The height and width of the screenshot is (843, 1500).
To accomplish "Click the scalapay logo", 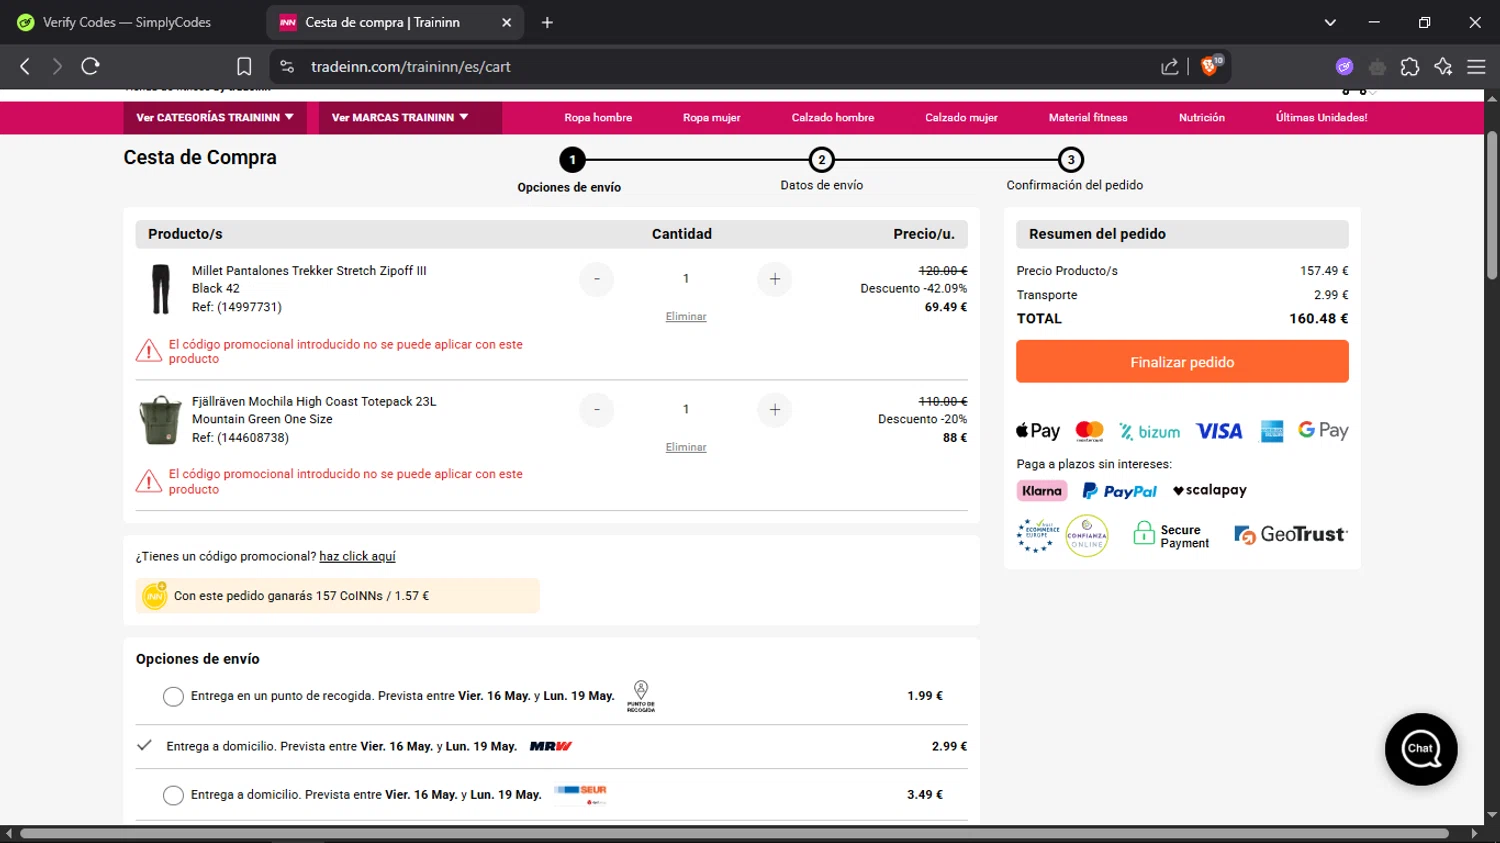I will (1210, 490).
